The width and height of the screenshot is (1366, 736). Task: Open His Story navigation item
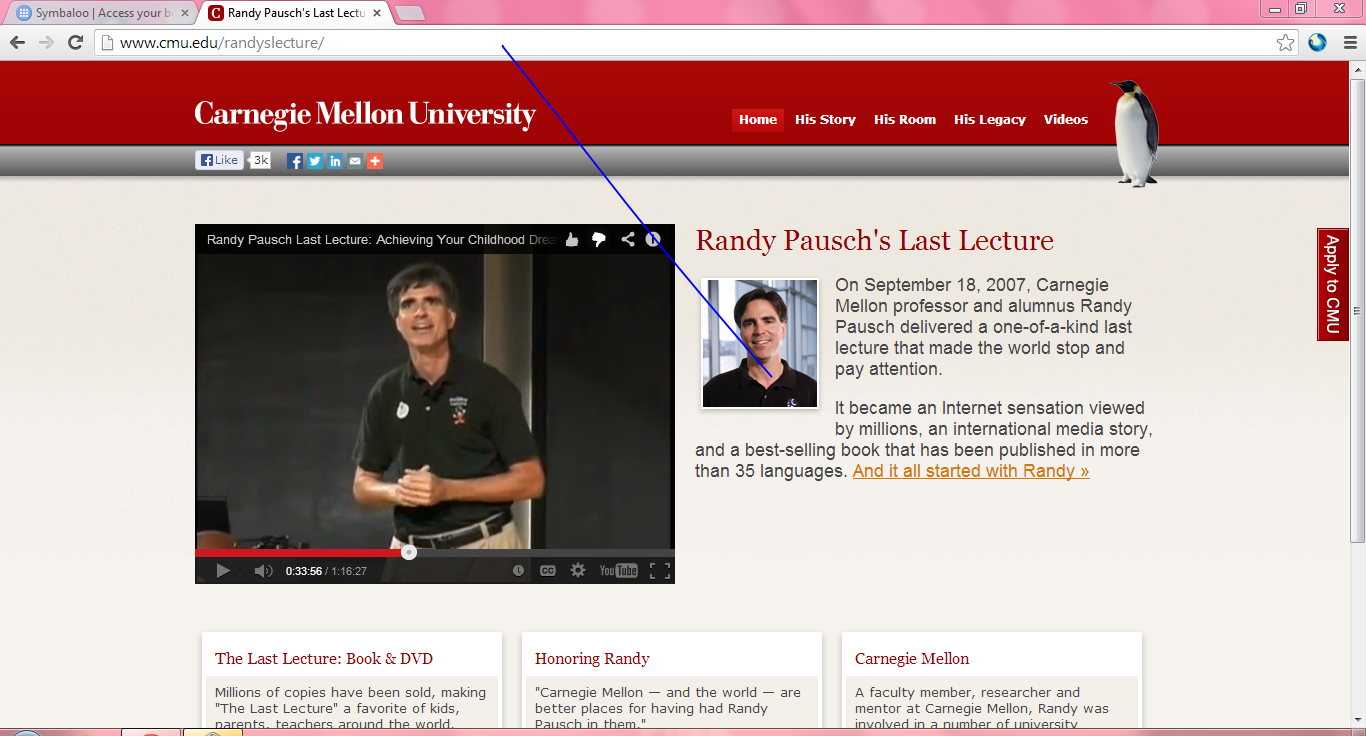click(825, 120)
